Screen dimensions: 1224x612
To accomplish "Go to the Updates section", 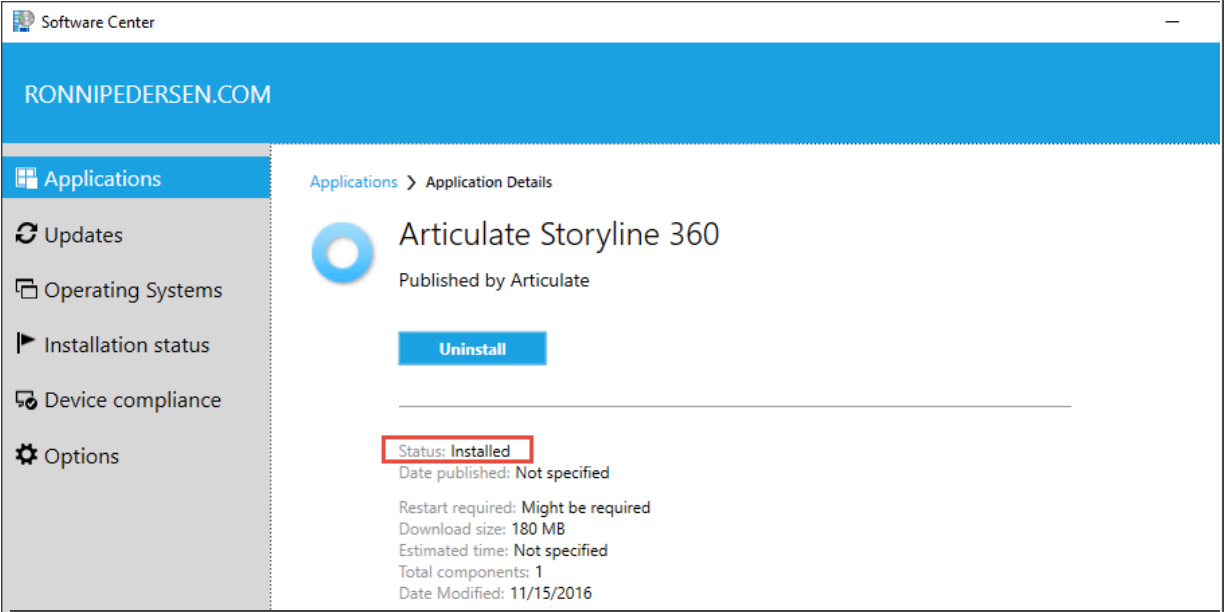I will tap(135, 234).
